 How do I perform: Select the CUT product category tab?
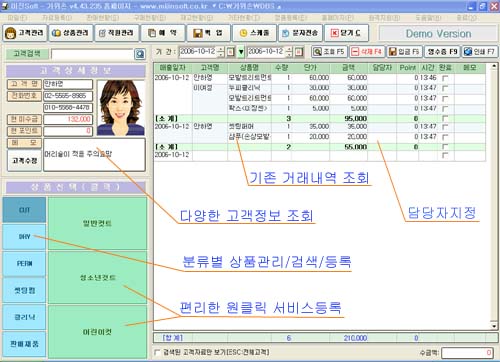click(24, 210)
